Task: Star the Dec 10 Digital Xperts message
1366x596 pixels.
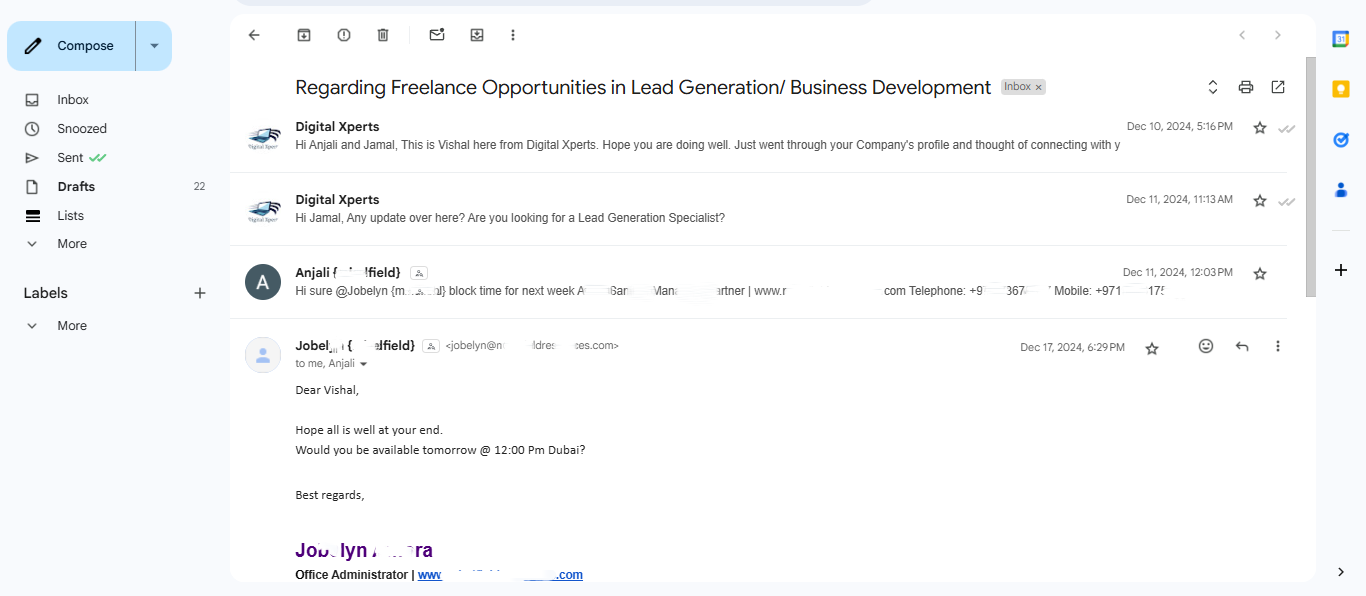Action: coord(1260,128)
